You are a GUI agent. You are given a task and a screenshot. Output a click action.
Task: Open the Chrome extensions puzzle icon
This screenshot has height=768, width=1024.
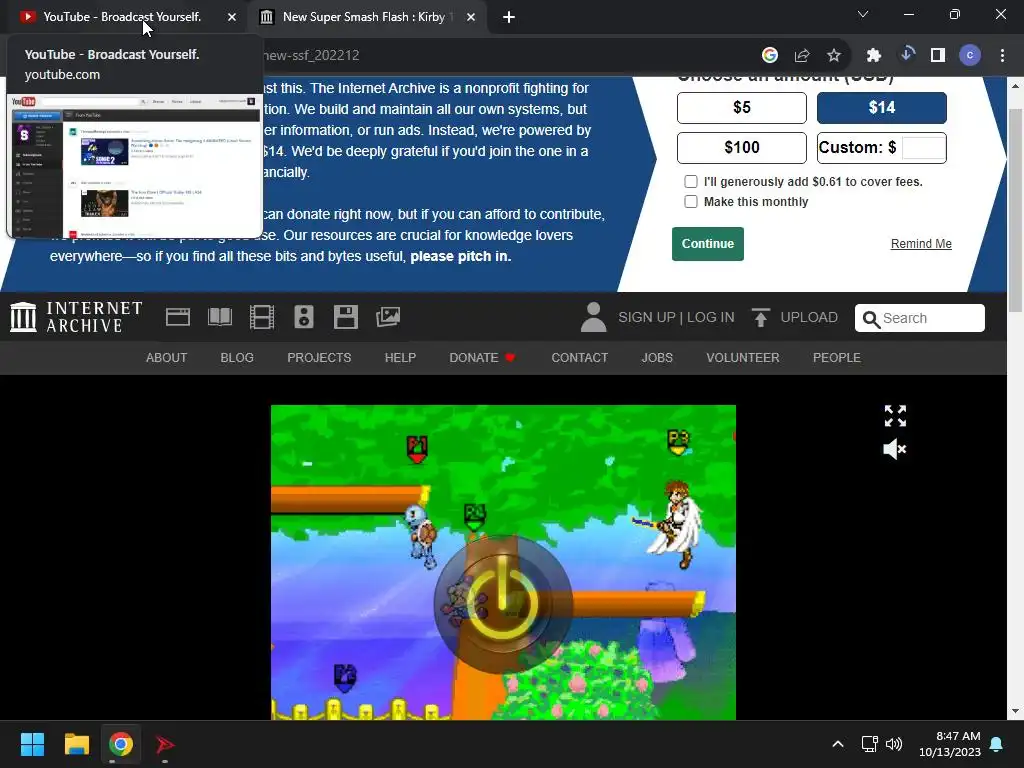(874, 56)
